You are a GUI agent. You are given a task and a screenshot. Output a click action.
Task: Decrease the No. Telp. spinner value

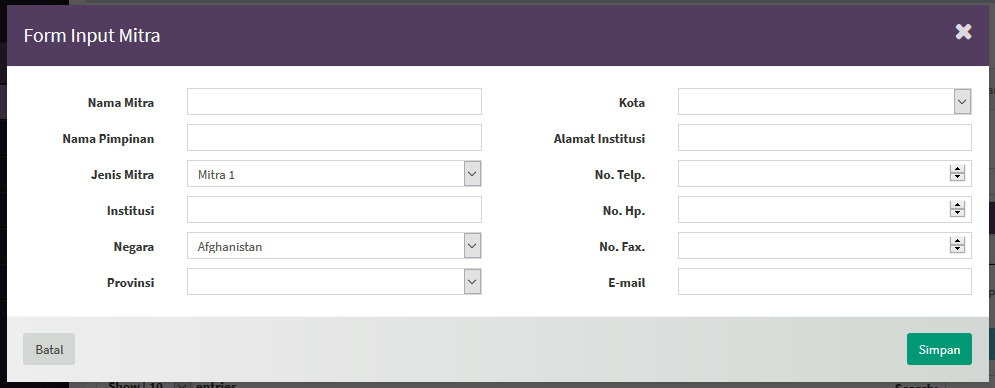tap(957, 177)
